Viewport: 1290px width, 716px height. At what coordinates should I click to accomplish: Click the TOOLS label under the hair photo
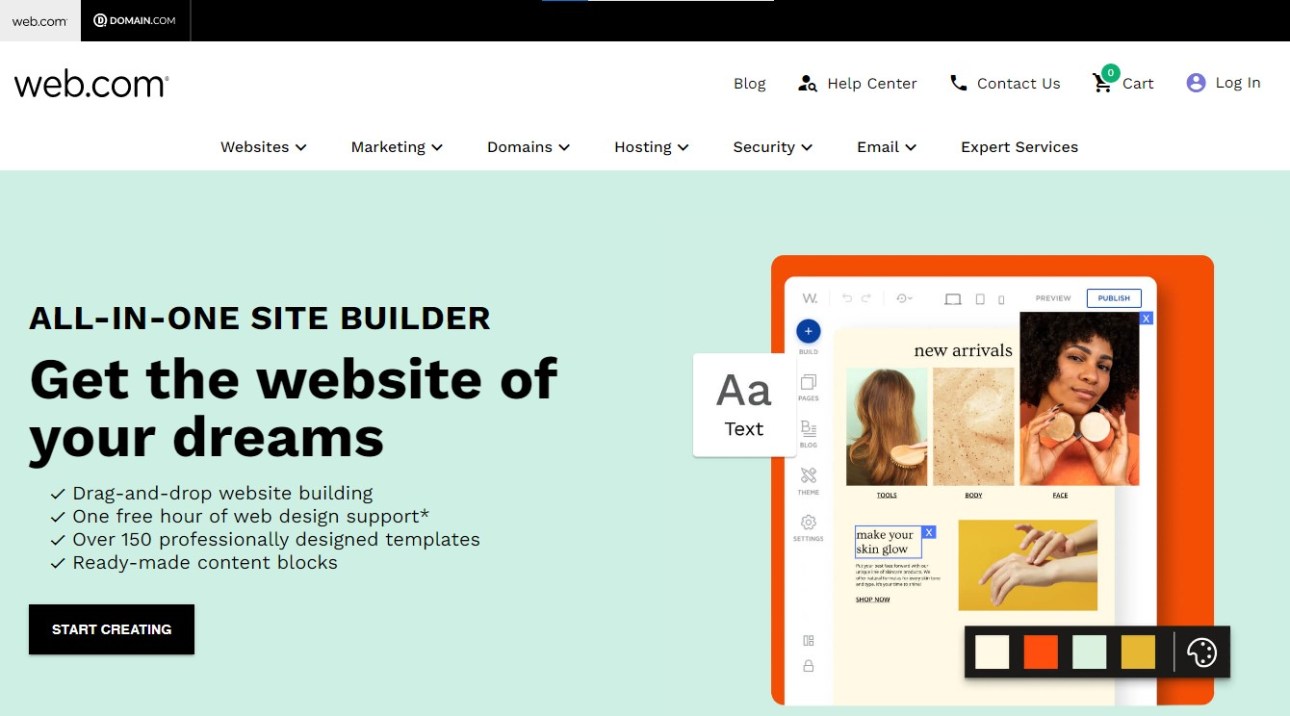[887, 495]
